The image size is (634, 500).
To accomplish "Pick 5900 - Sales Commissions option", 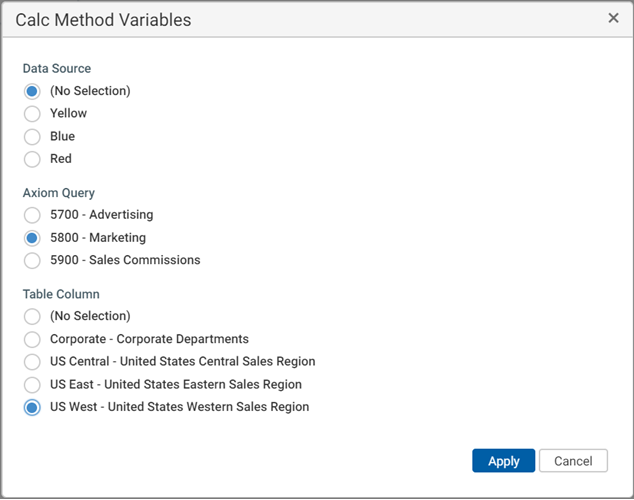I will coord(32,260).
